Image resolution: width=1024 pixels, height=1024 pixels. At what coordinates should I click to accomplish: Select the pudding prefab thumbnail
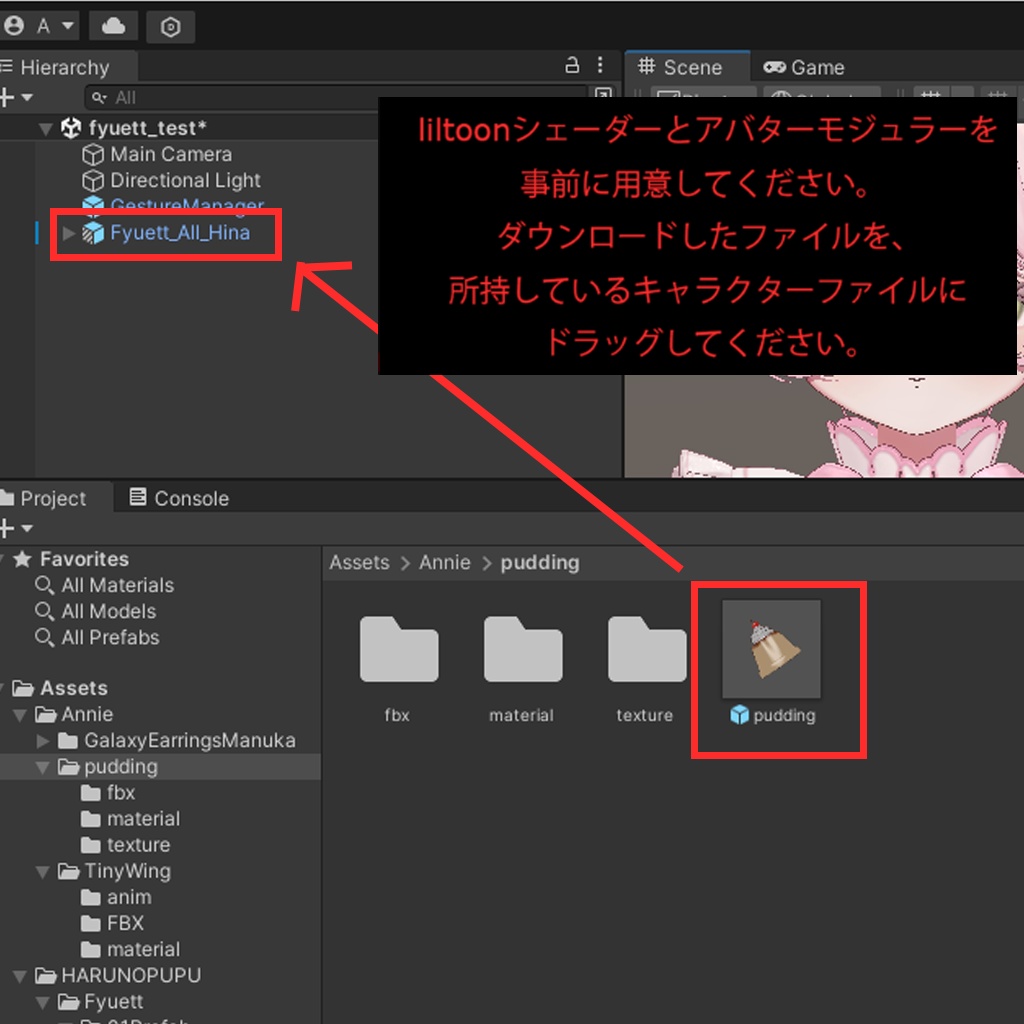[x=771, y=649]
